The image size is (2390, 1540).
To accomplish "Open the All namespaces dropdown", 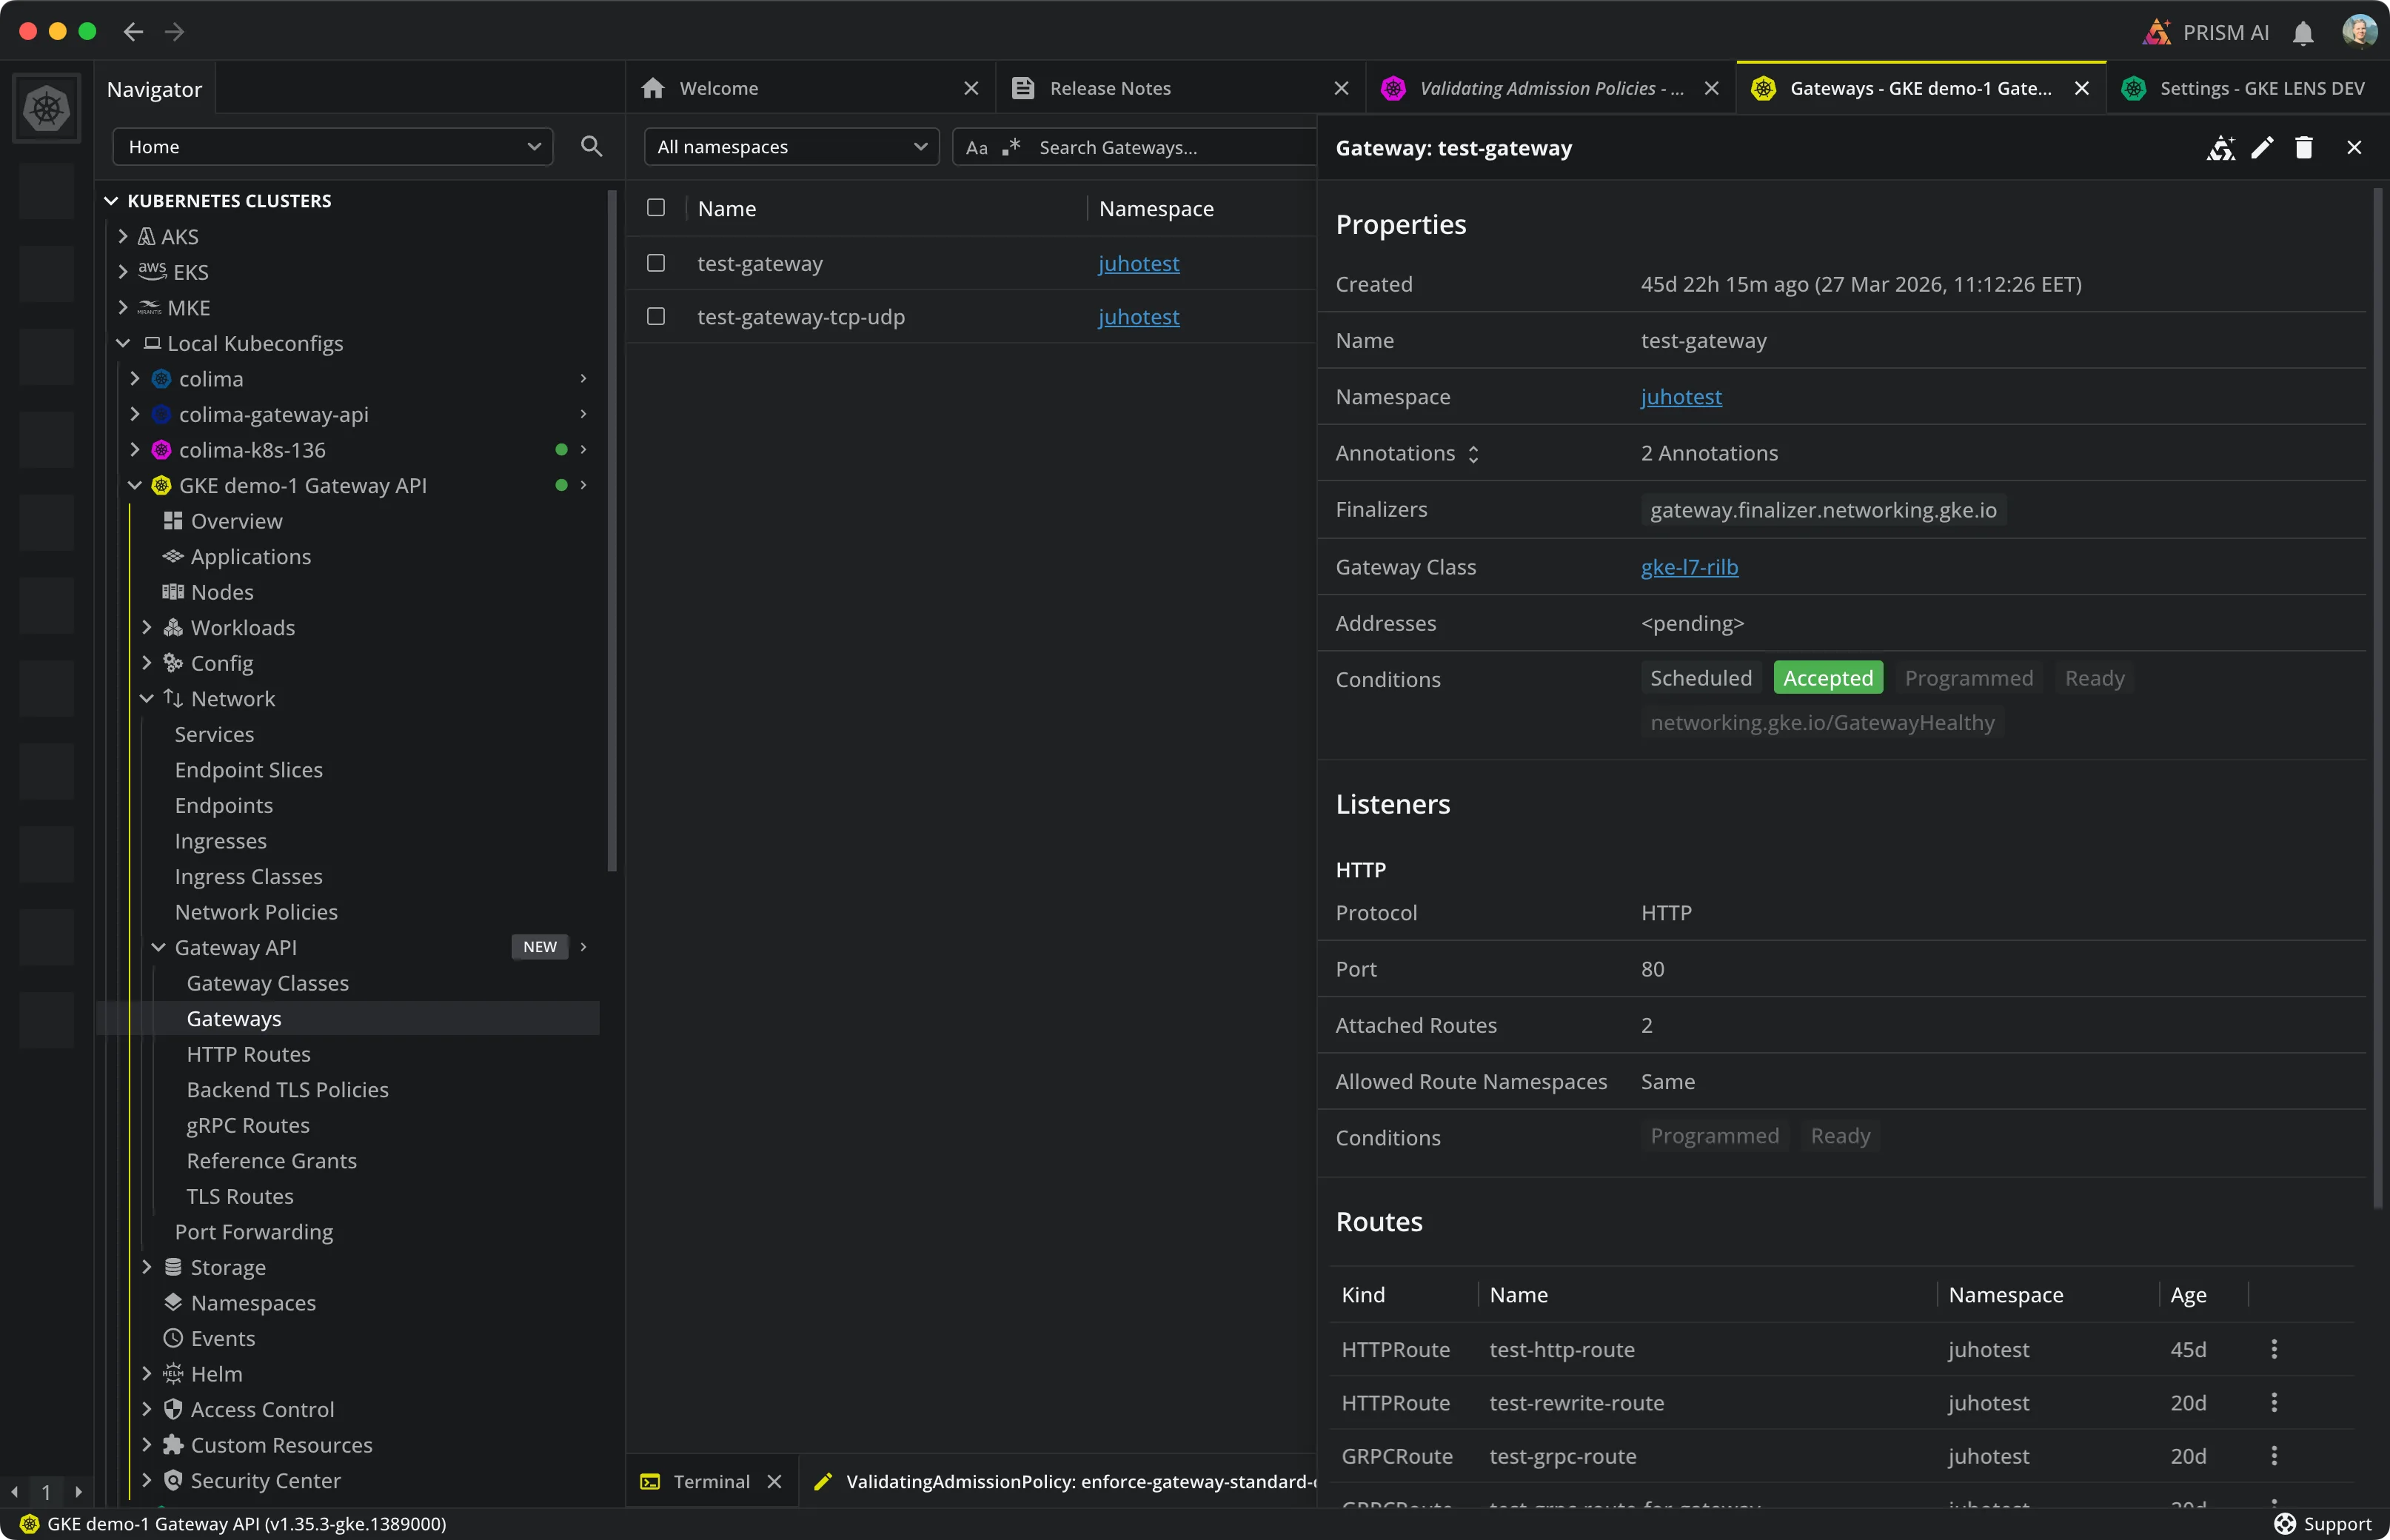I will coord(791,147).
